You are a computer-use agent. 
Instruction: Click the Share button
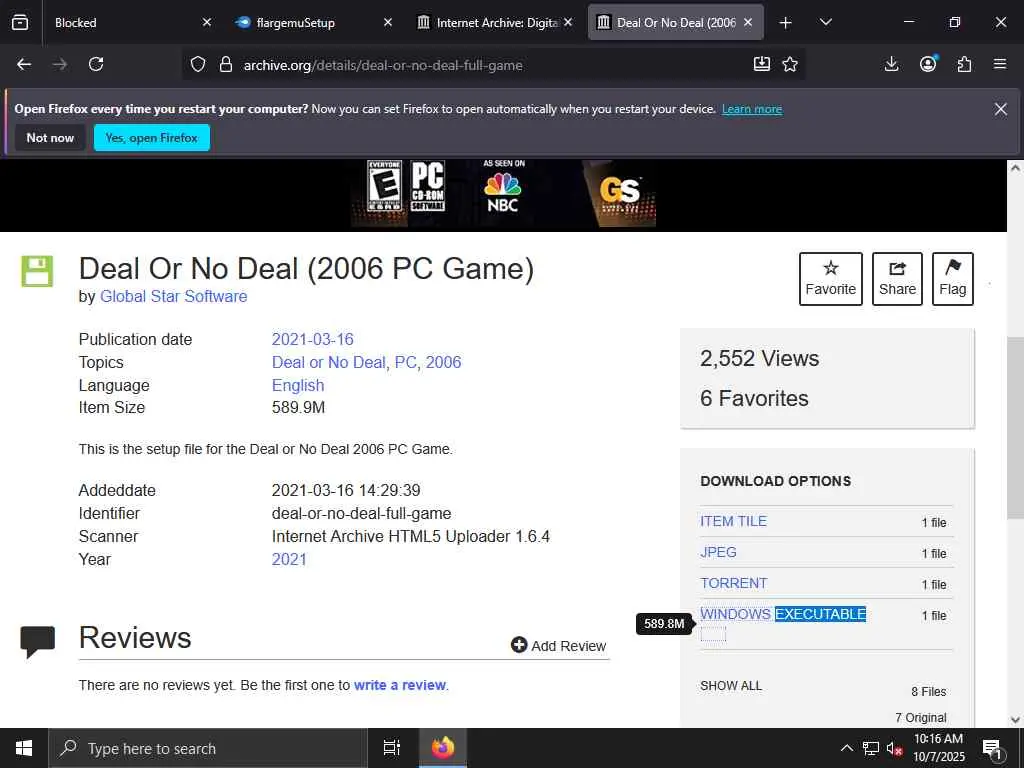(897, 279)
